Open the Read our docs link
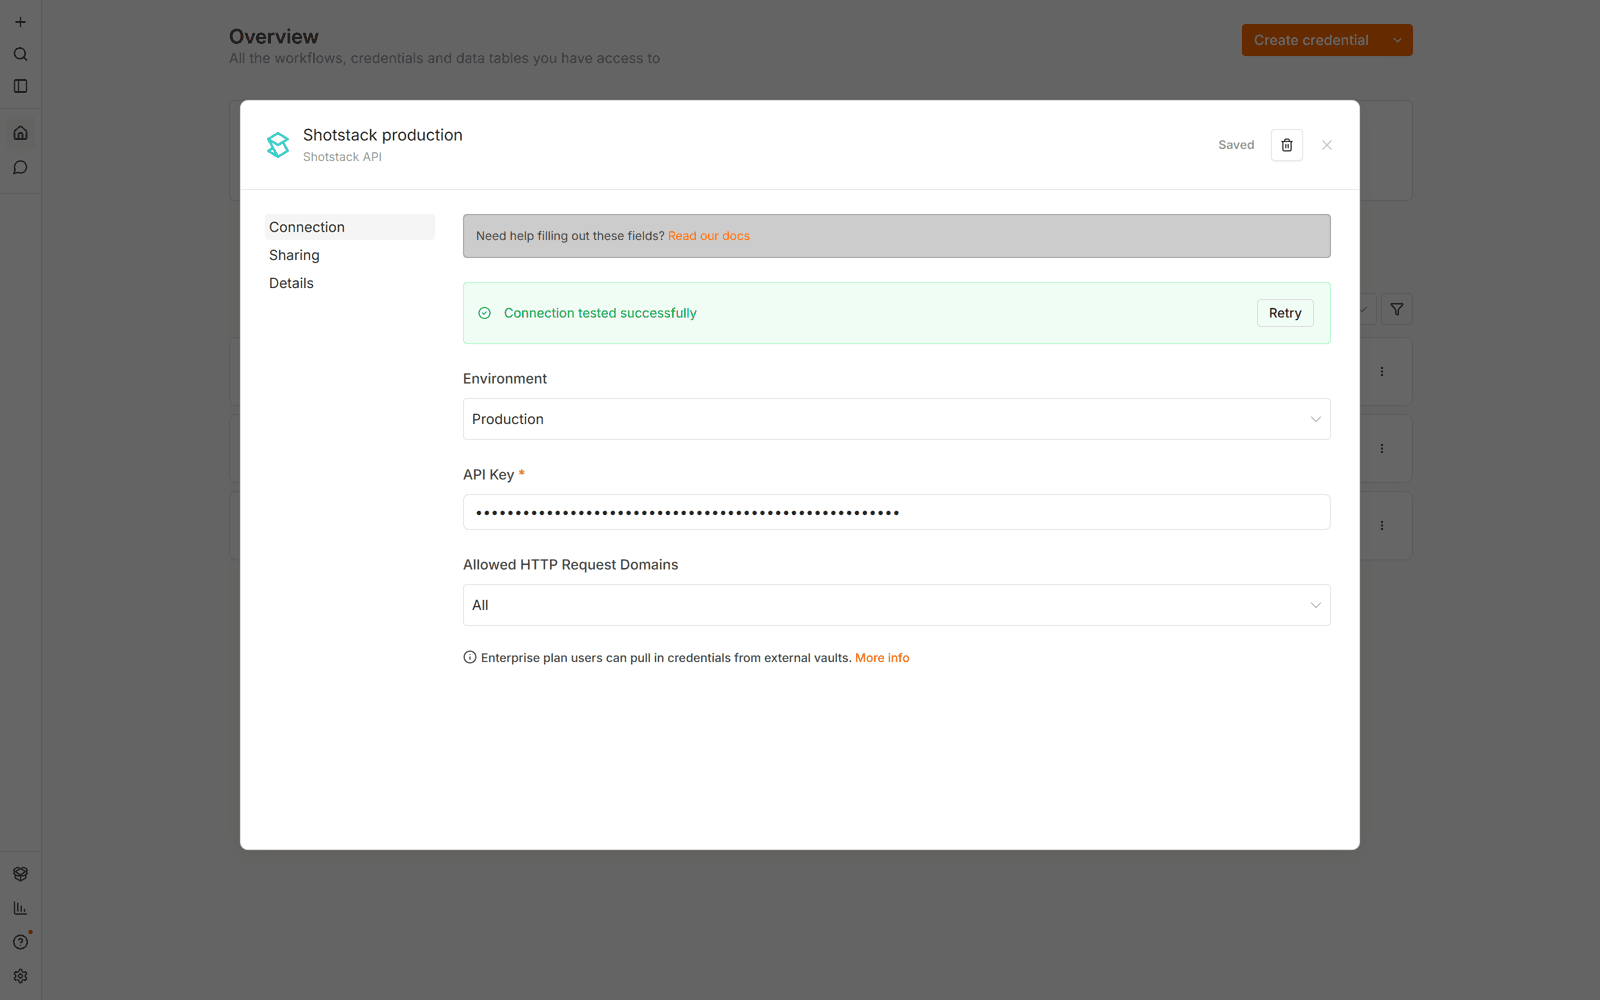The height and width of the screenshot is (1000, 1600). coord(709,236)
